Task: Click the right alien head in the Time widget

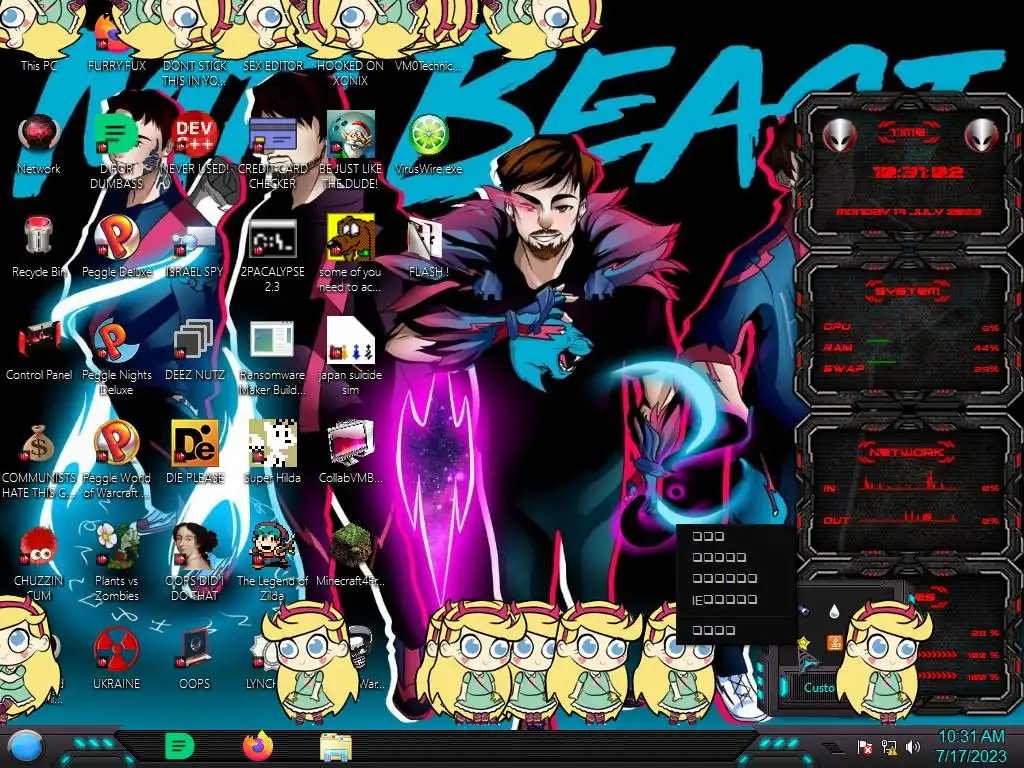Action: tap(981, 135)
